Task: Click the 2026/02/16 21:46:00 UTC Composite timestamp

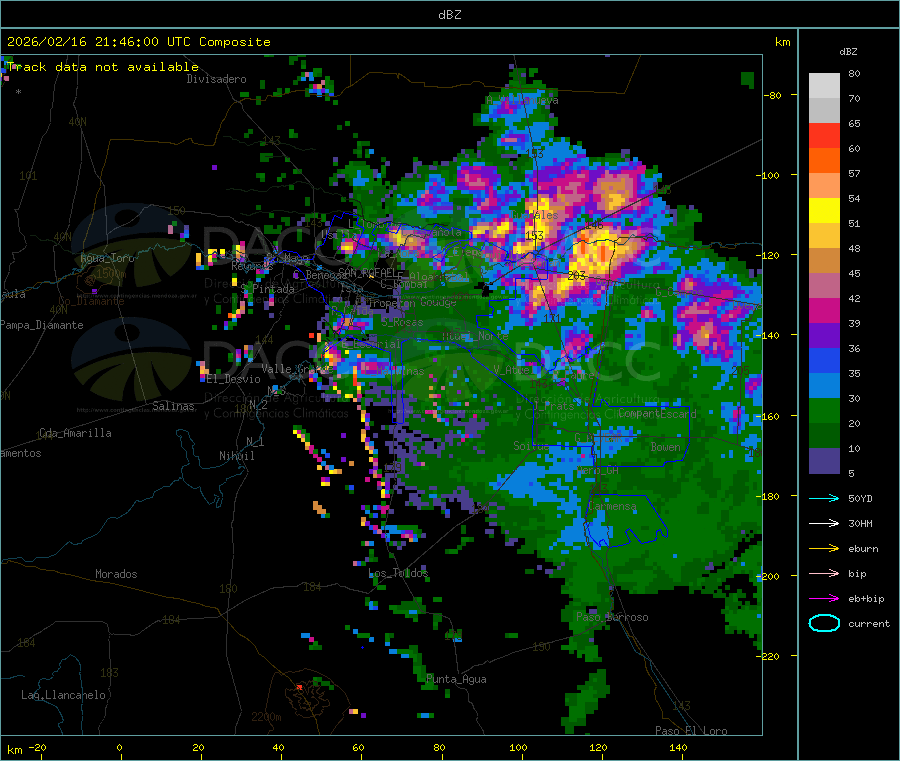Action: click(x=138, y=42)
